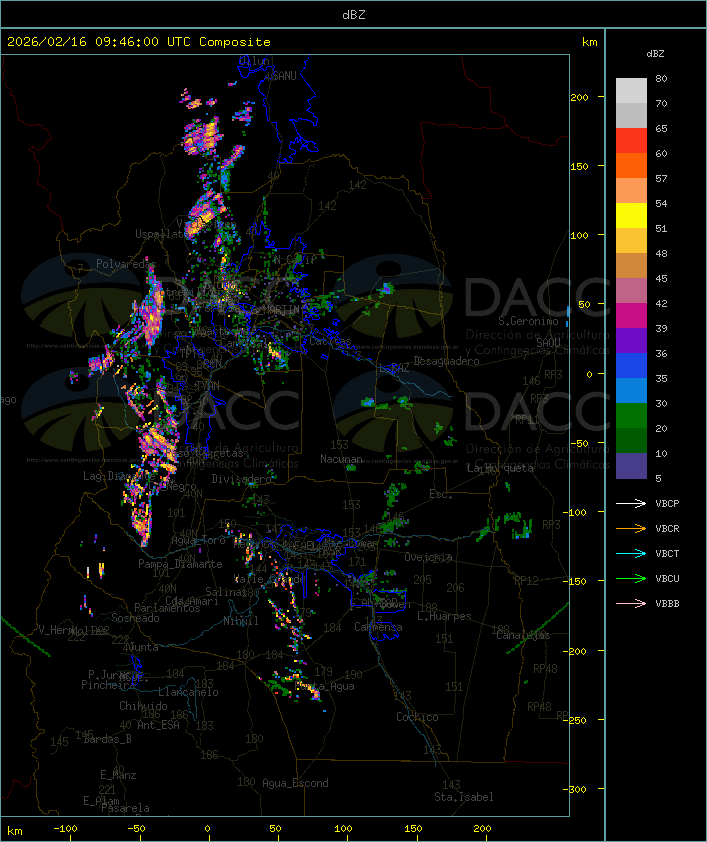Screen dimensions: 707x842
Task: Select the light blue 30-35 dBZ legend swatch
Action: coord(631,390)
